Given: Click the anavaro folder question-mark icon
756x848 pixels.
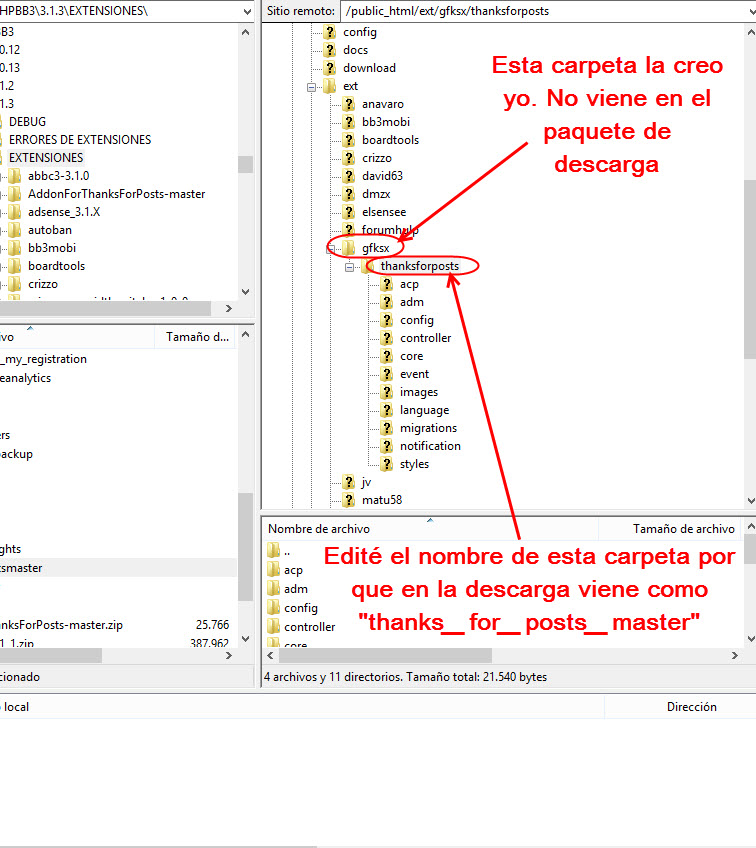Looking at the screenshot, I should [348, 104].
